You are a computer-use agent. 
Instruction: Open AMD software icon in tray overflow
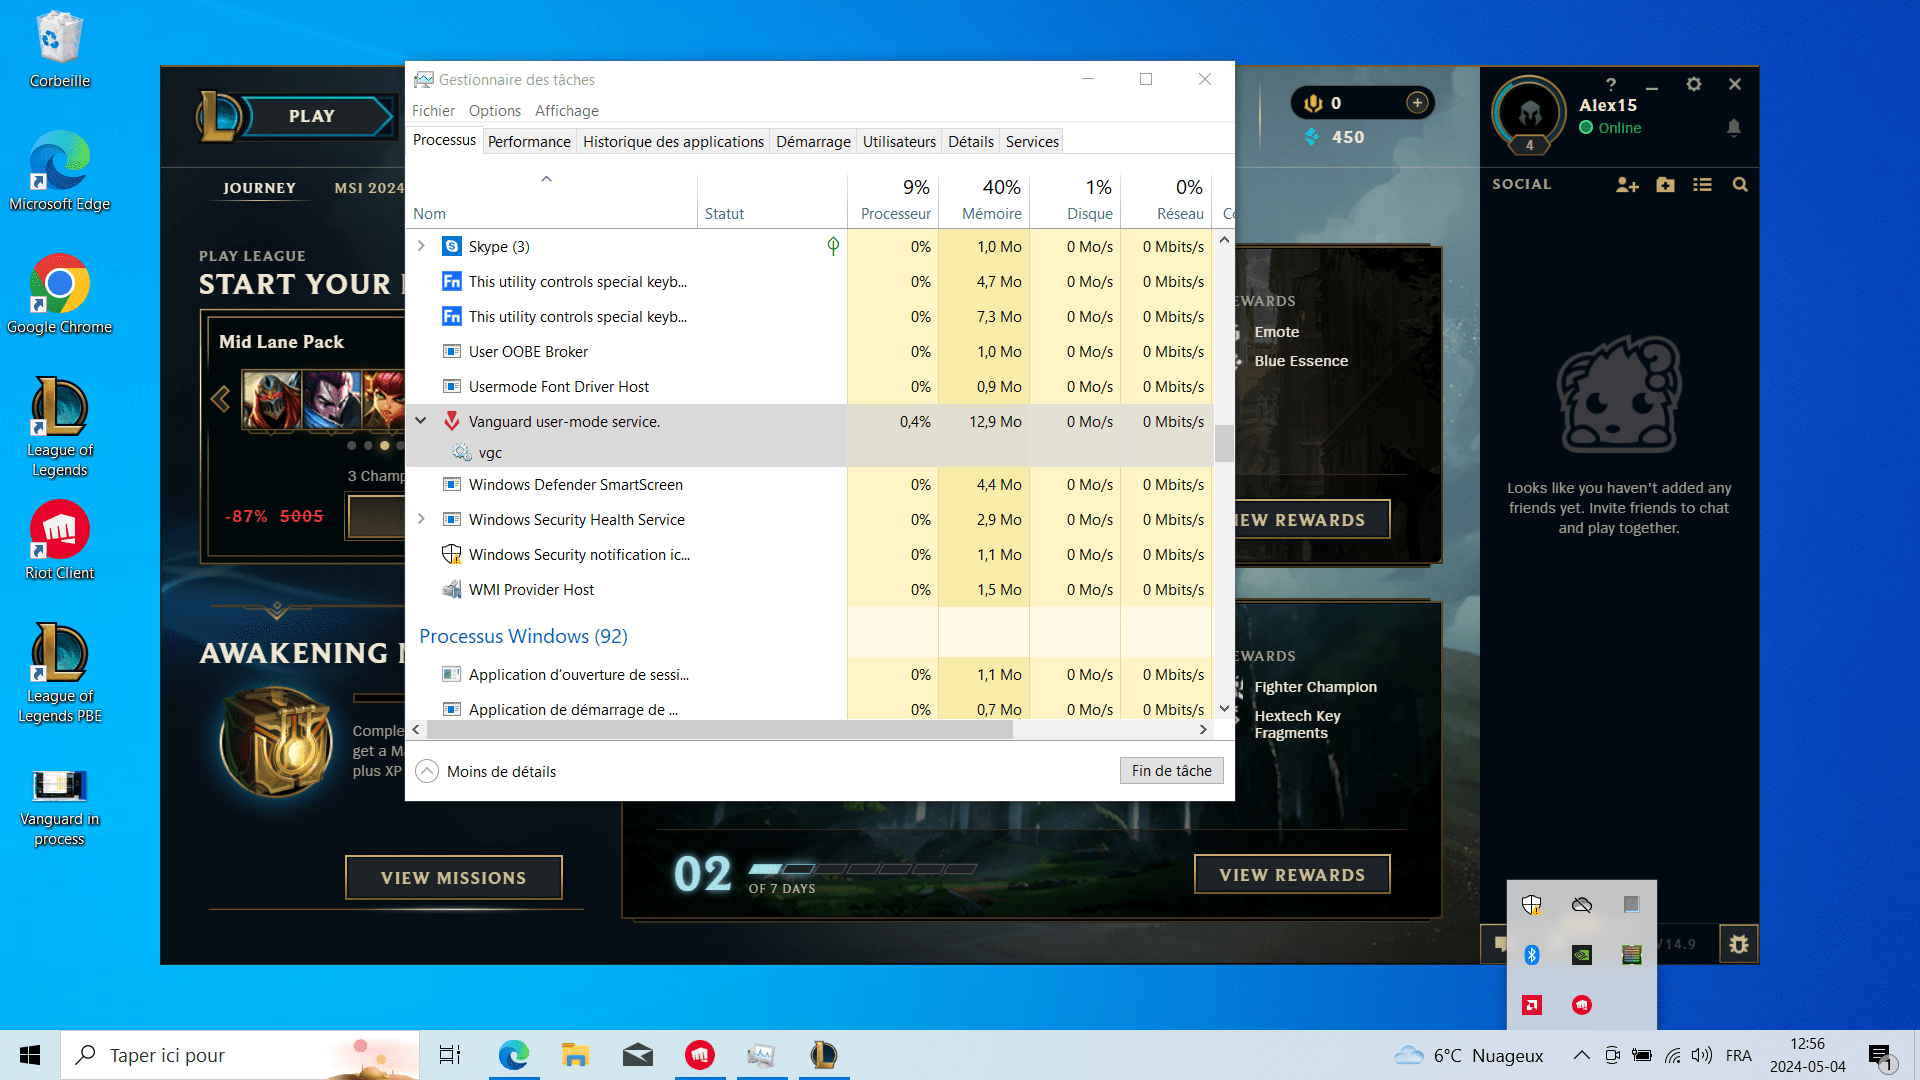(x=1531, y=1005)
